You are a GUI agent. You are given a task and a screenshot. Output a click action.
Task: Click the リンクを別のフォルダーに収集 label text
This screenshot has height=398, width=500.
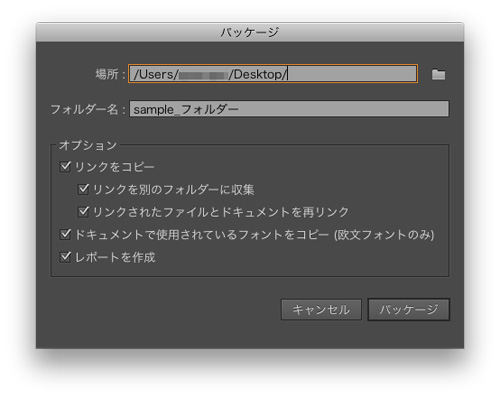point(173,189)
